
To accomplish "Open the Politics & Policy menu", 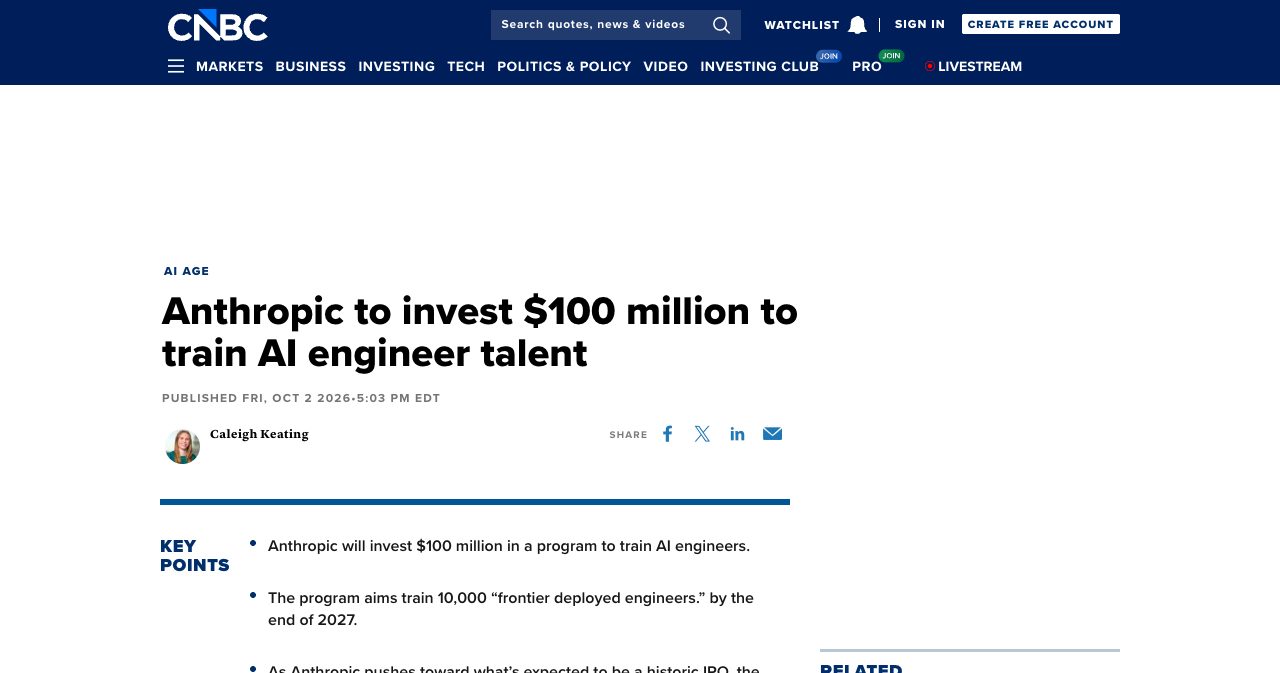I will 564,66.
